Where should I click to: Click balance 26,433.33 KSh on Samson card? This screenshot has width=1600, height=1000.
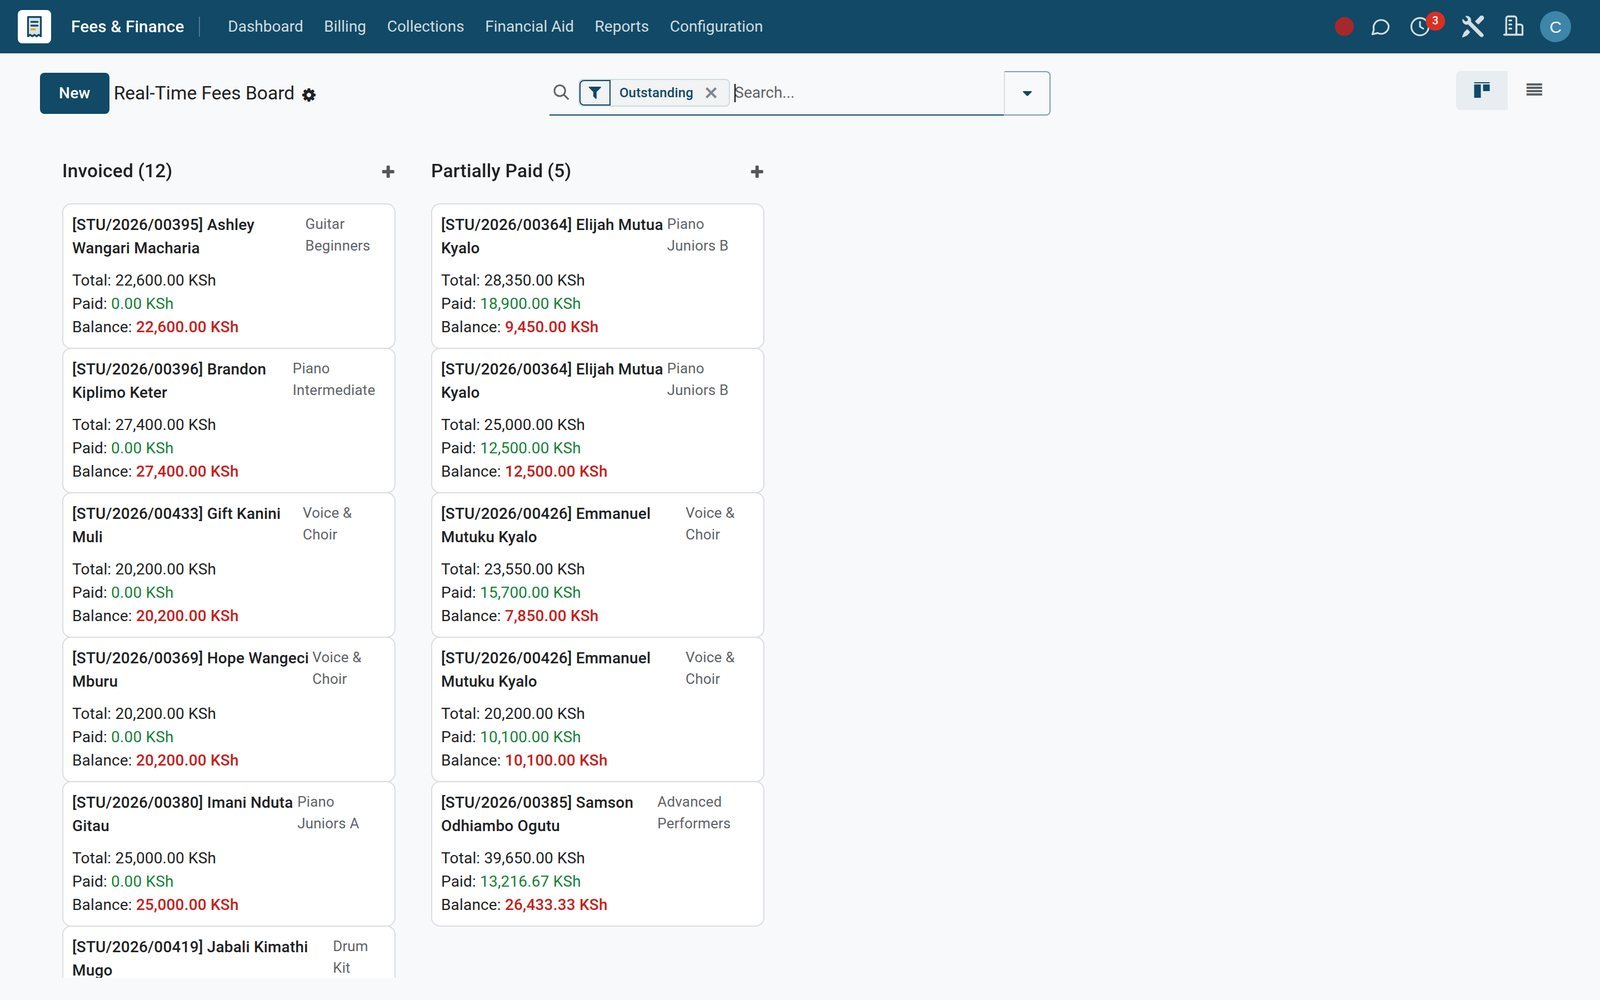click(556, 905)
